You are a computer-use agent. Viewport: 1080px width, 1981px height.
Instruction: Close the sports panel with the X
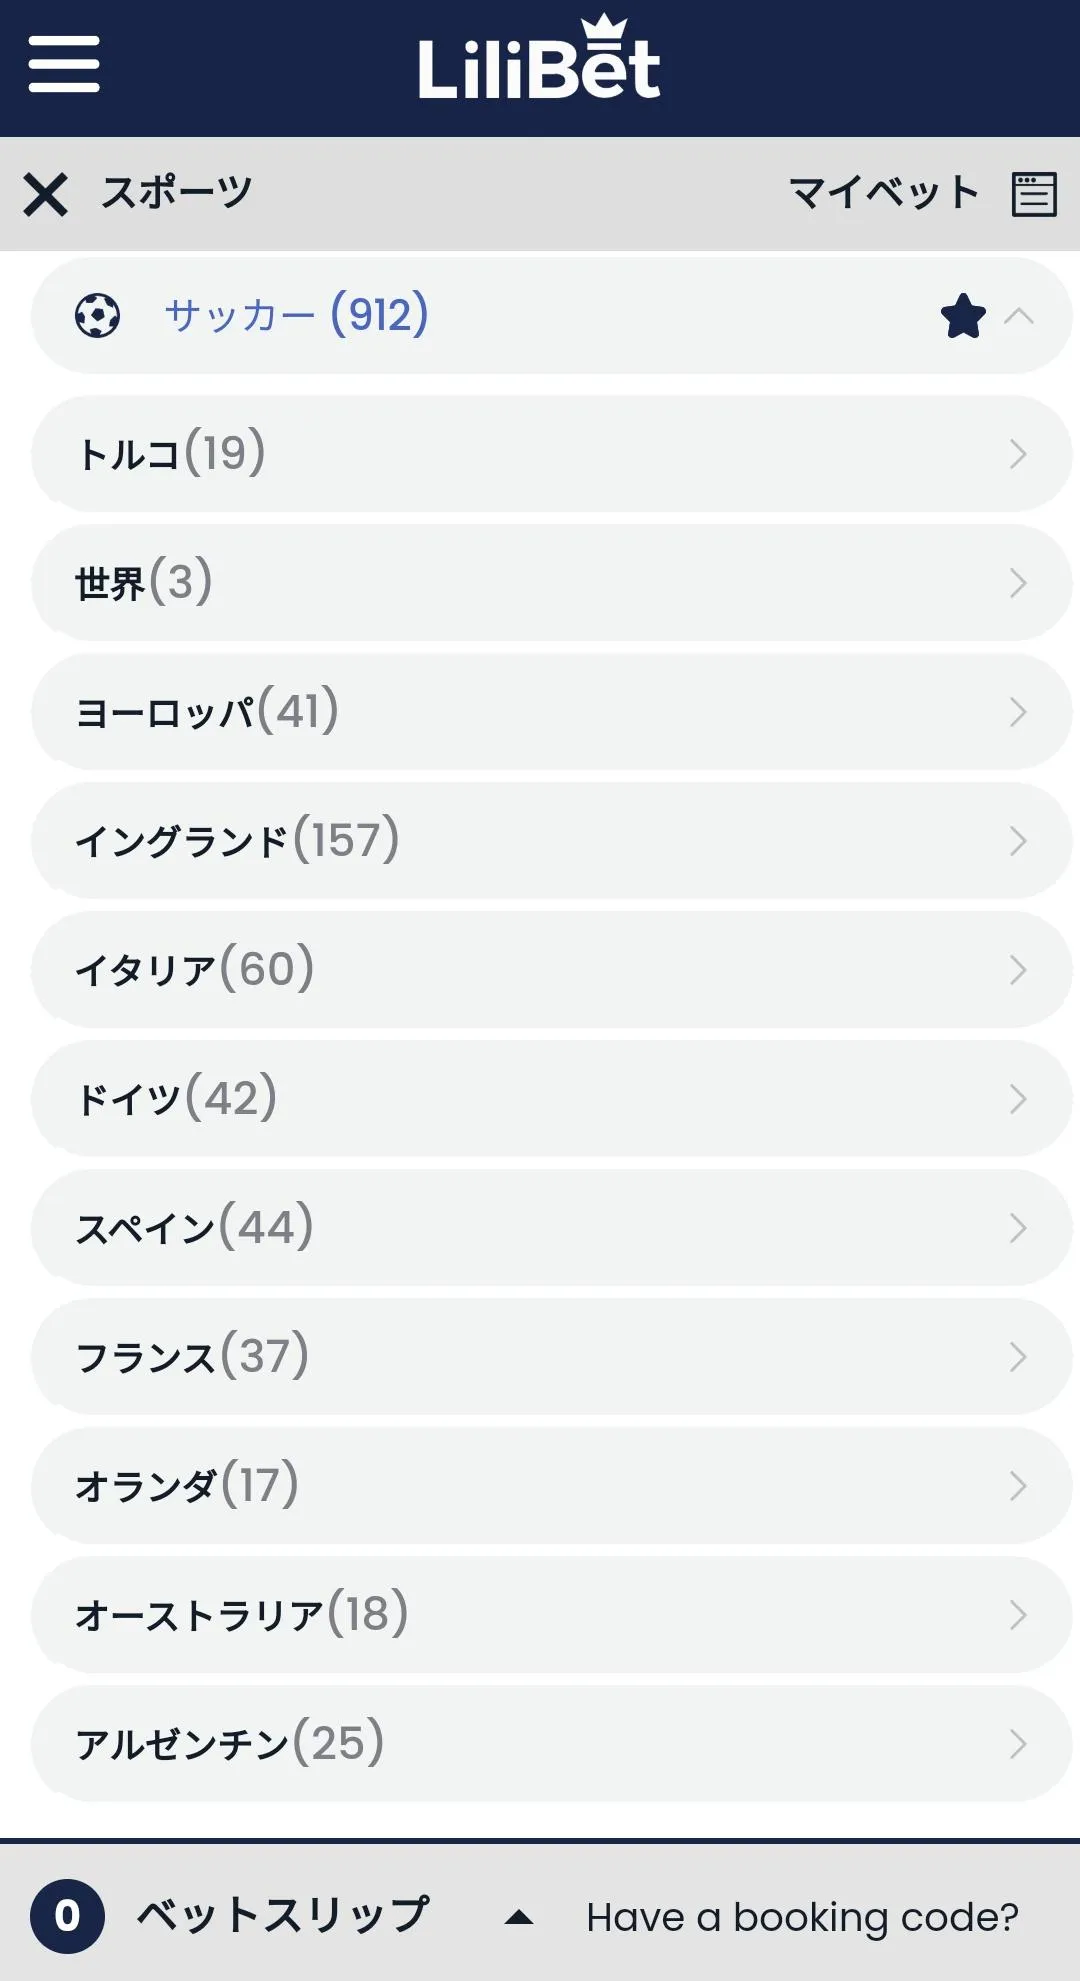pos(46,194)
